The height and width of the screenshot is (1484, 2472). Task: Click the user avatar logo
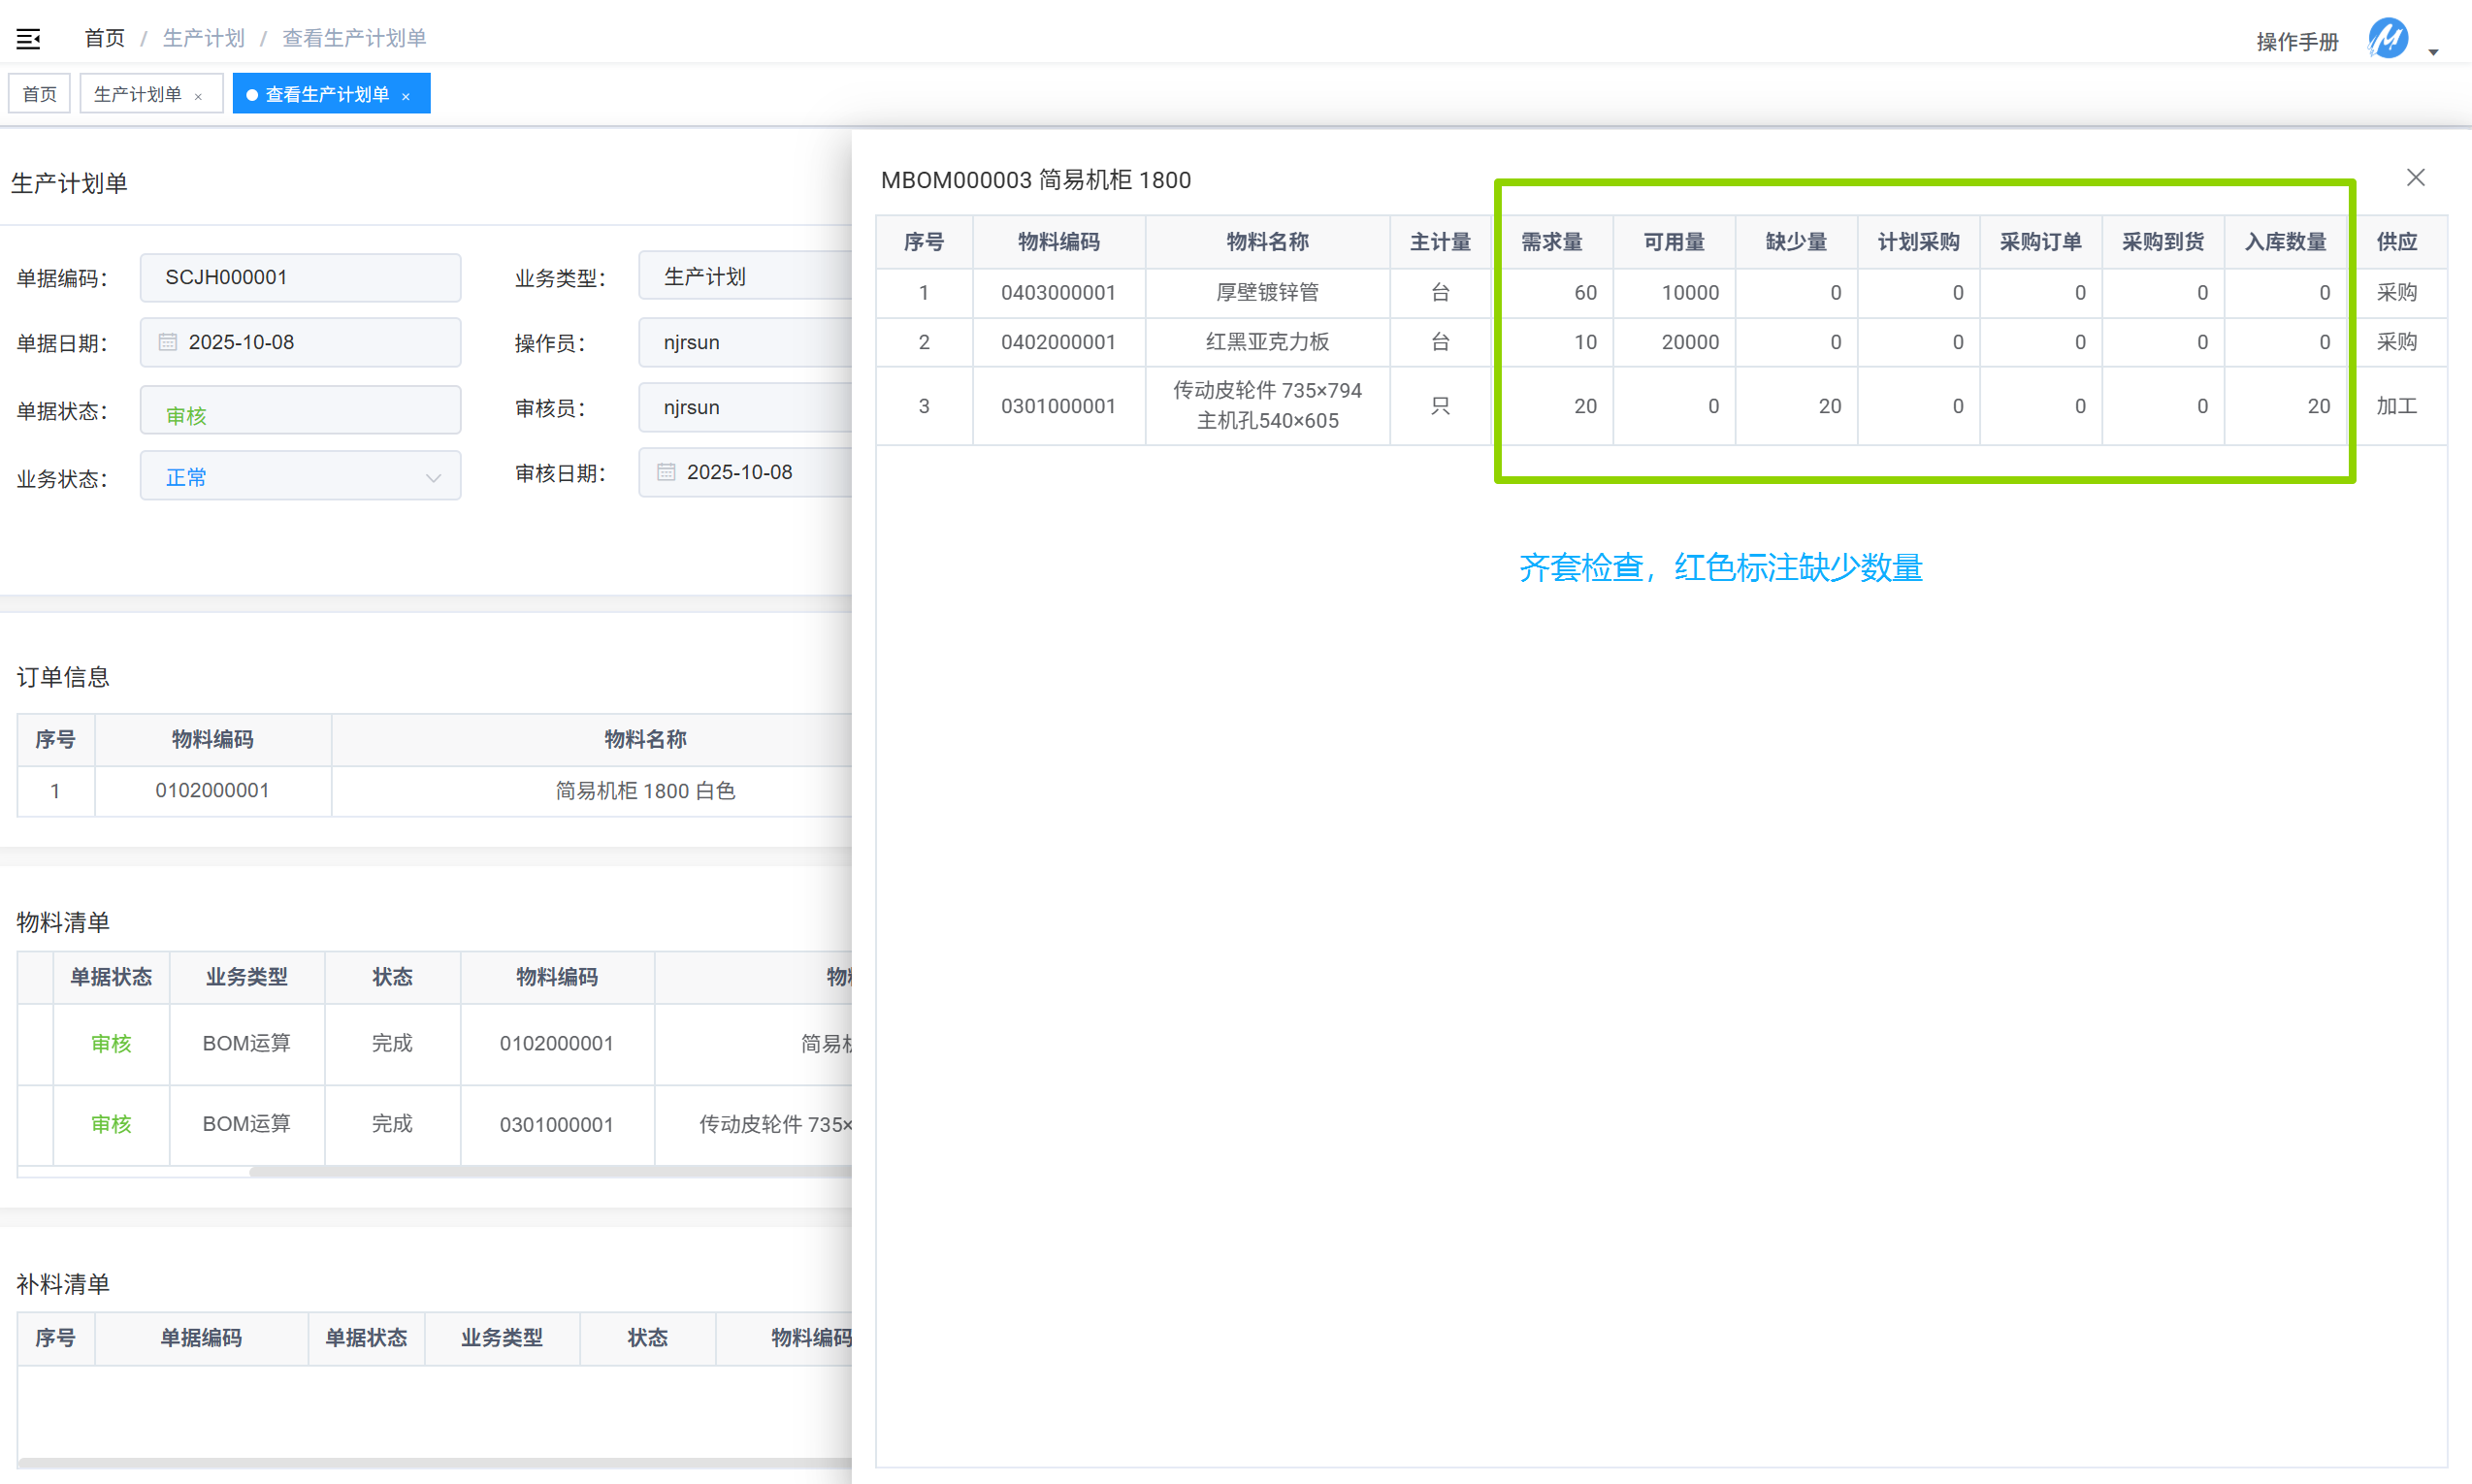2387,40
